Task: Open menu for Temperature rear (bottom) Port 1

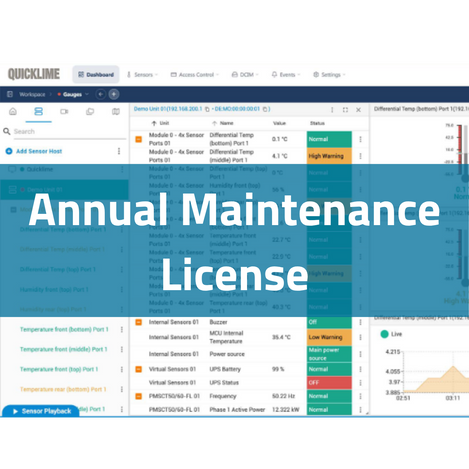Action: point(122,389)
